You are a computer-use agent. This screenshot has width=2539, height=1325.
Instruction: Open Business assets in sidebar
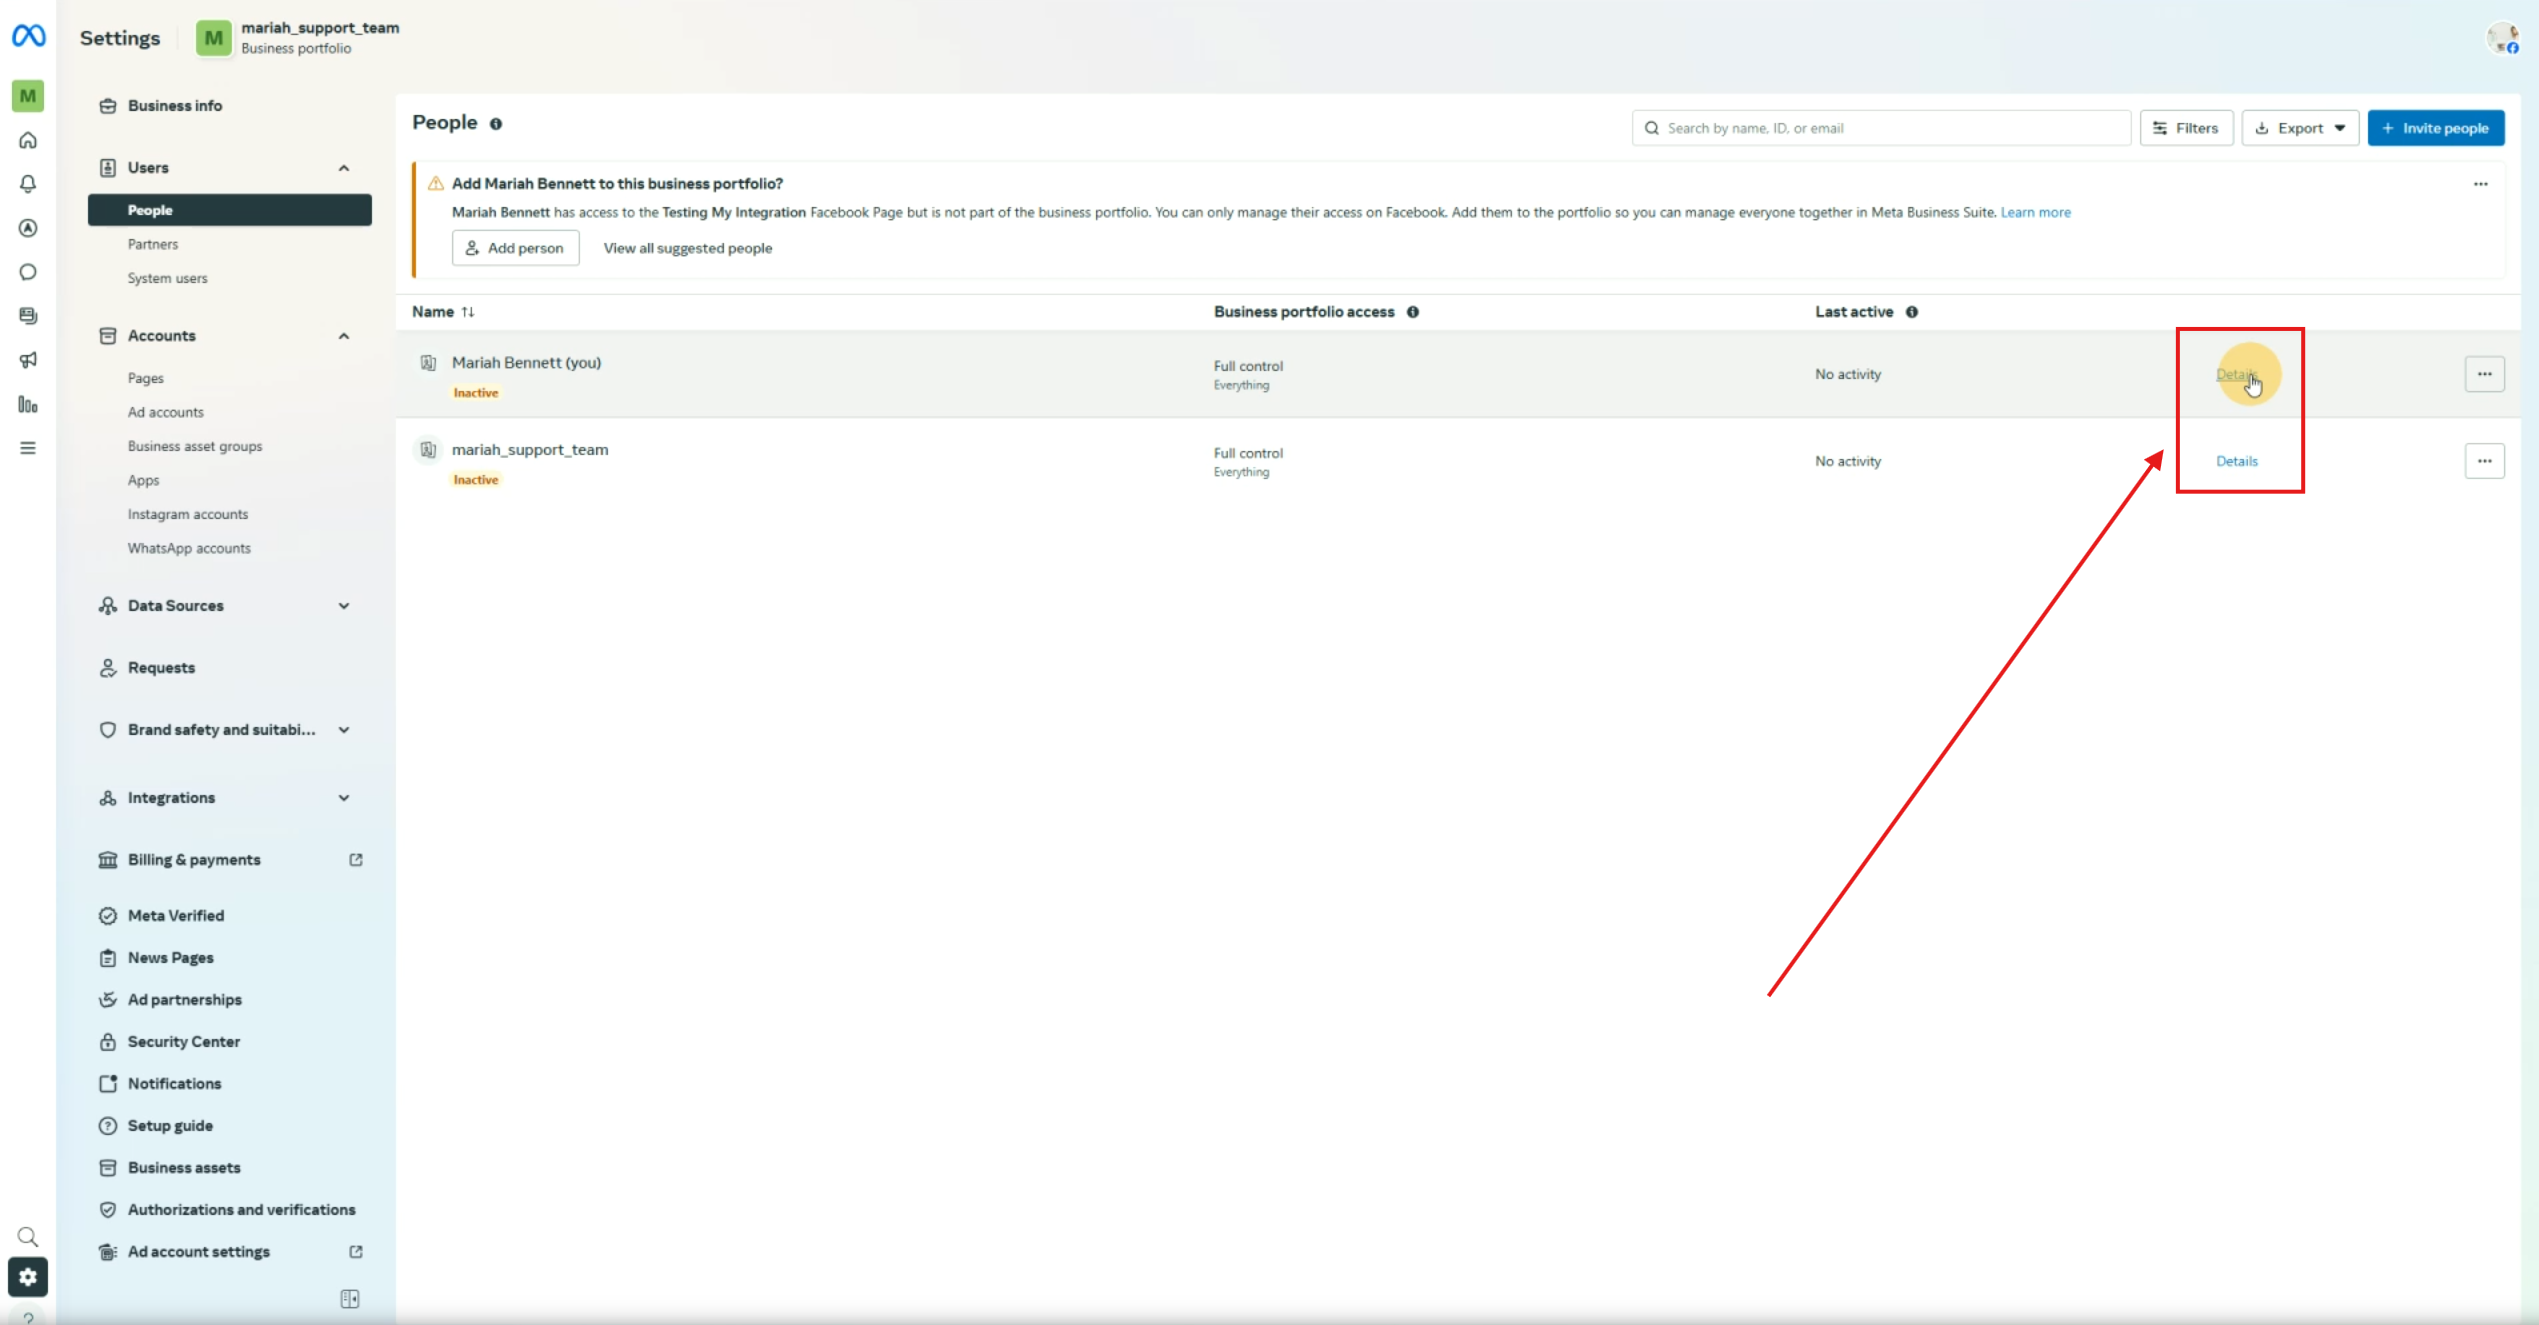pyautogui.click(x=184, y=1168)
